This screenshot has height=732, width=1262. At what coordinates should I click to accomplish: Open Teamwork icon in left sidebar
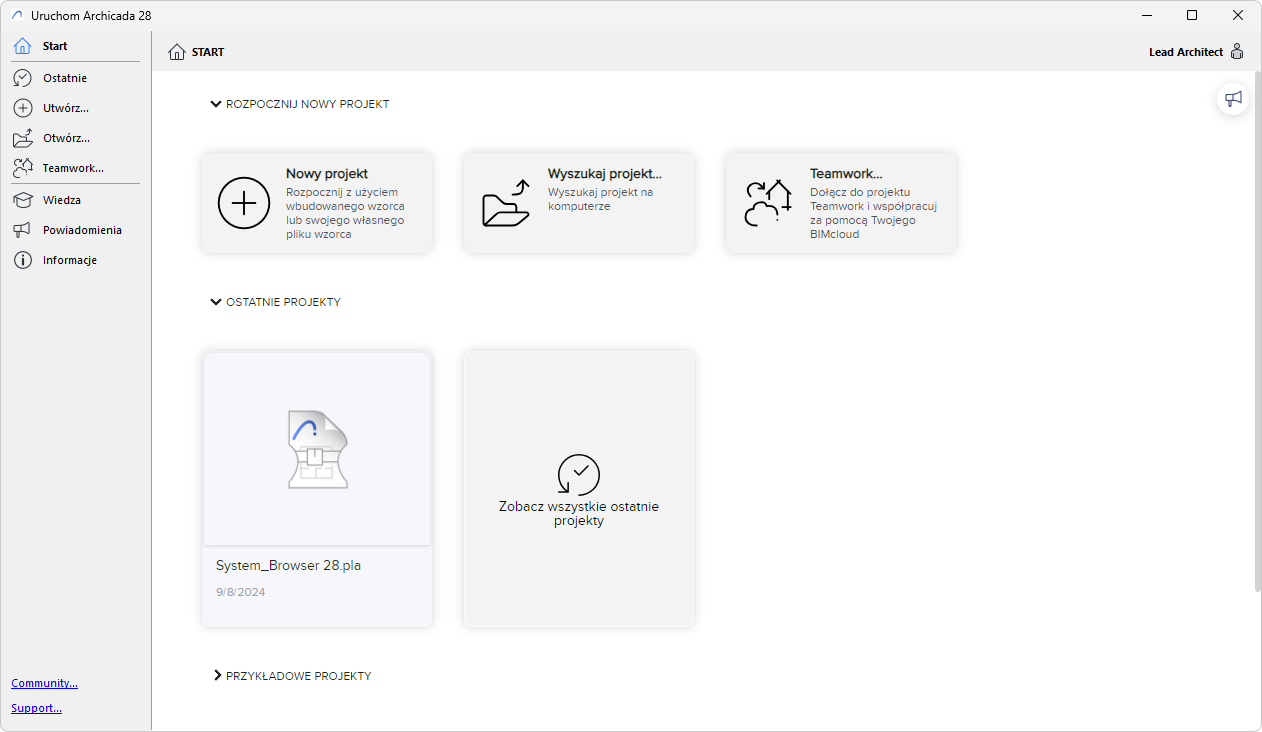tap(22, 168)
